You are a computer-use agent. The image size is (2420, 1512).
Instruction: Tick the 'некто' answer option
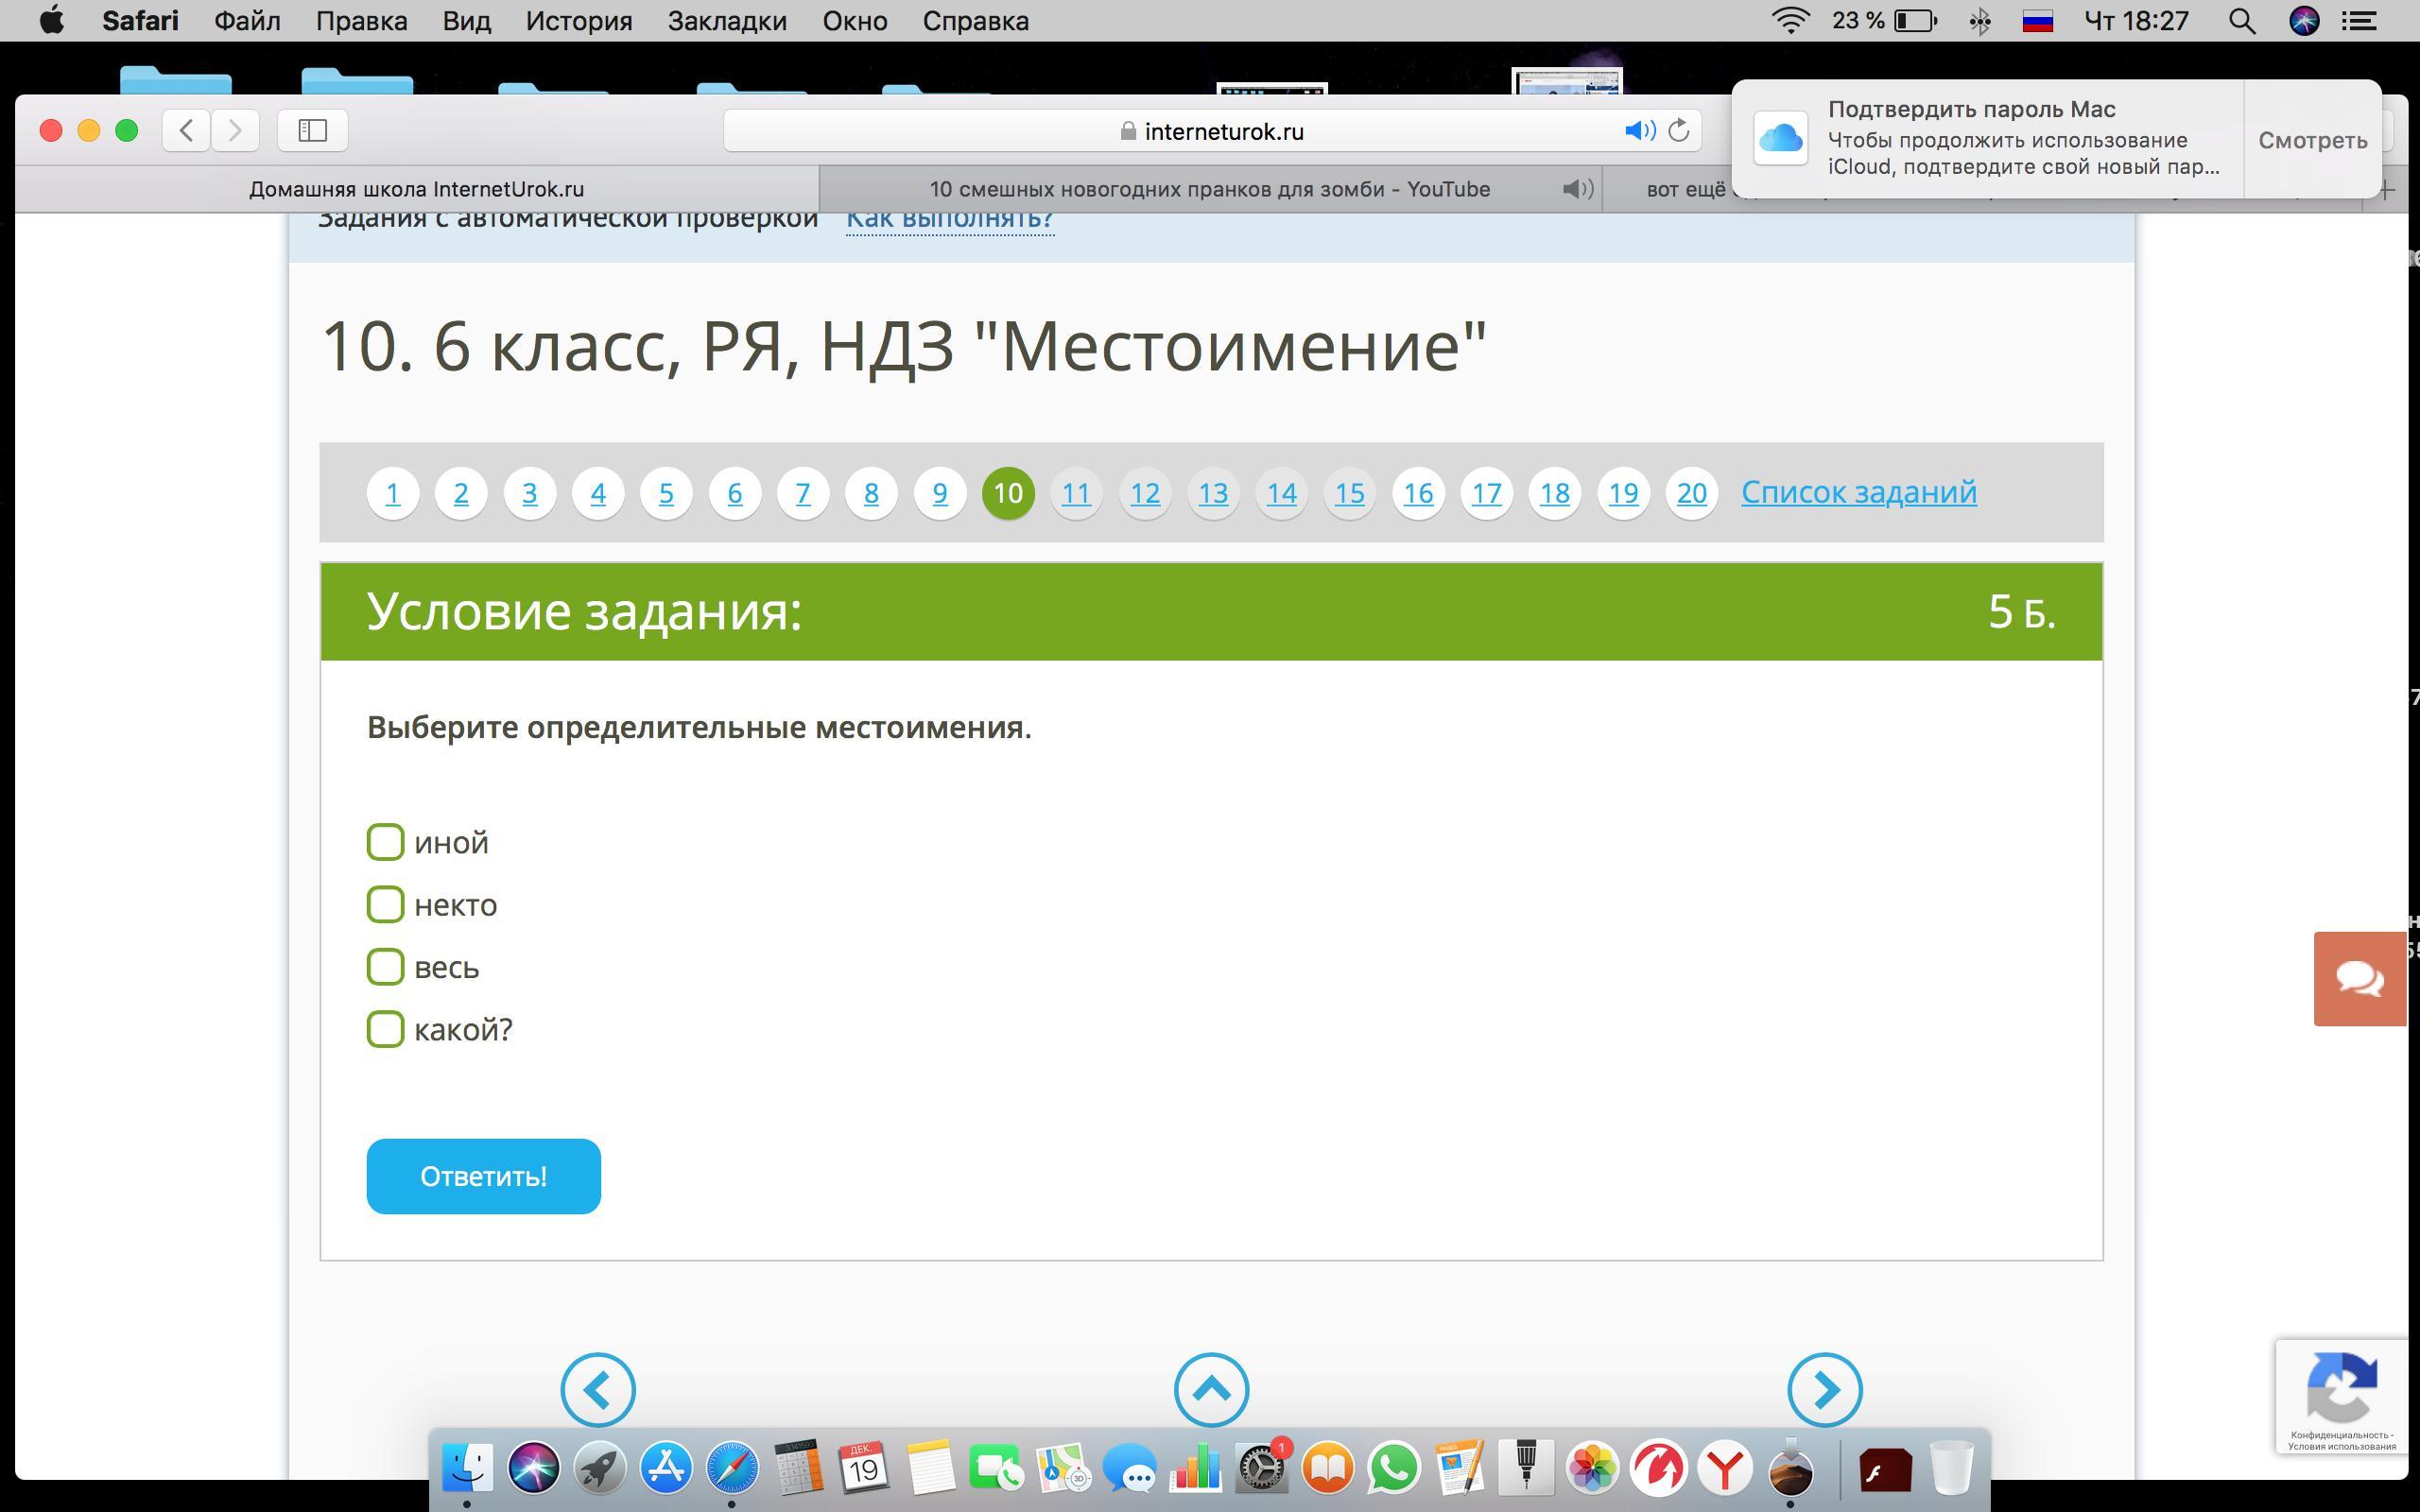(x=385, y=904)
